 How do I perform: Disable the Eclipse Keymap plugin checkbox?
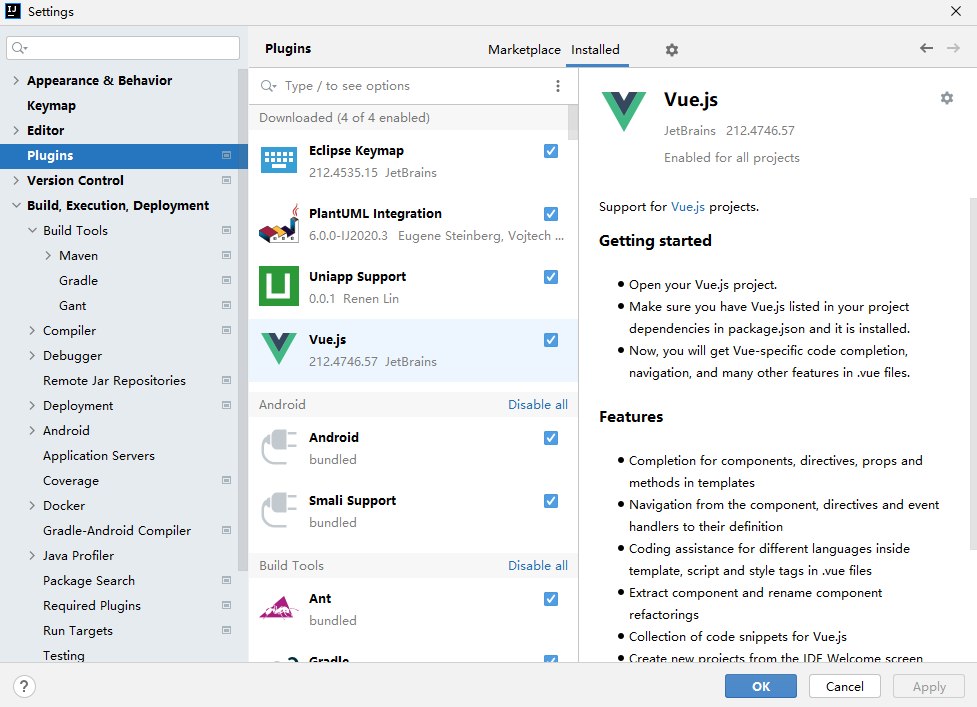(x=551, y=151)
